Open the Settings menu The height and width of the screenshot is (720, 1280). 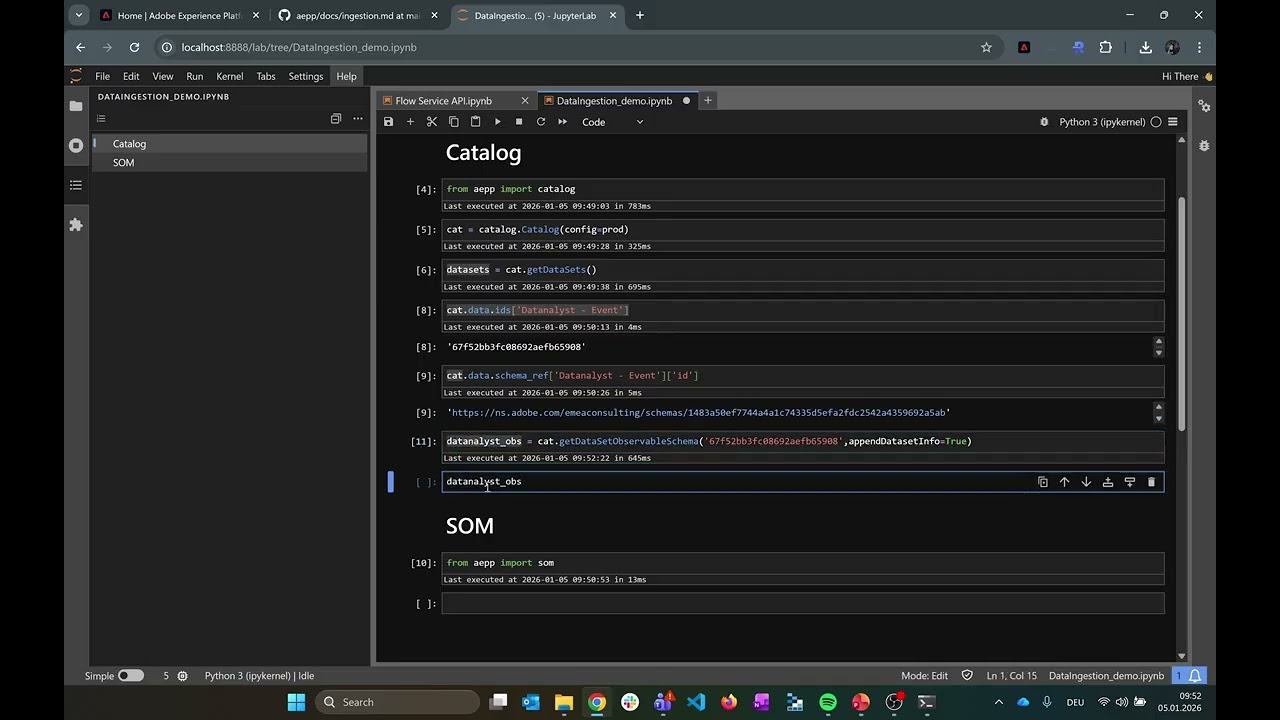point(306,76)
